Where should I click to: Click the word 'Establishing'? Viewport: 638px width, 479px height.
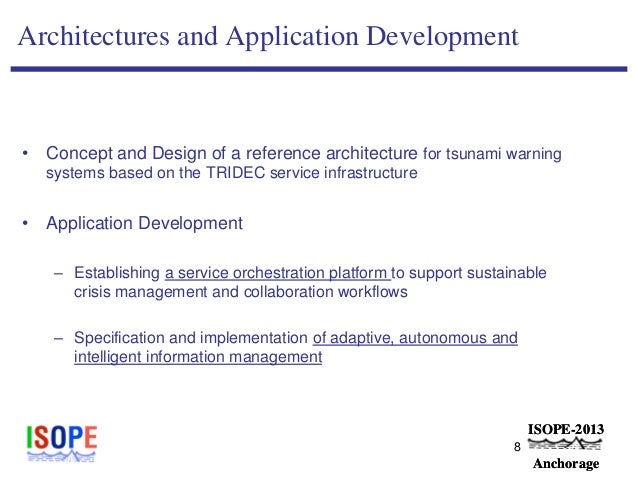pos(117,273)
